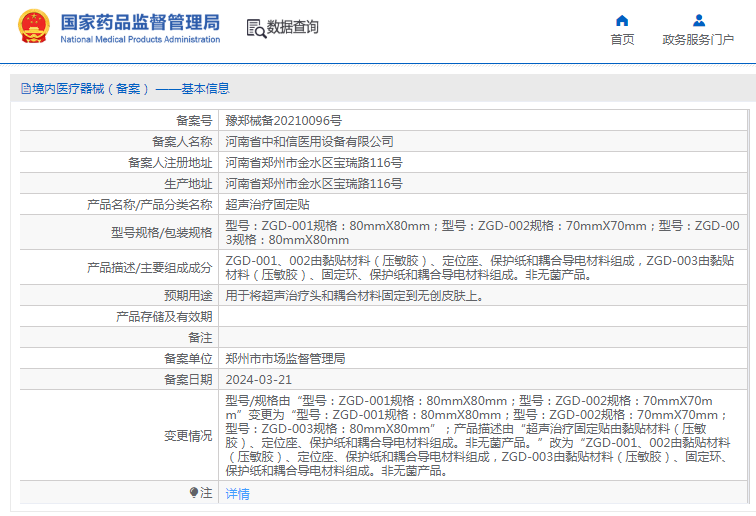Click the 预期用途 label
This screenshot has width=756, height=516.
tap(188, 296)
